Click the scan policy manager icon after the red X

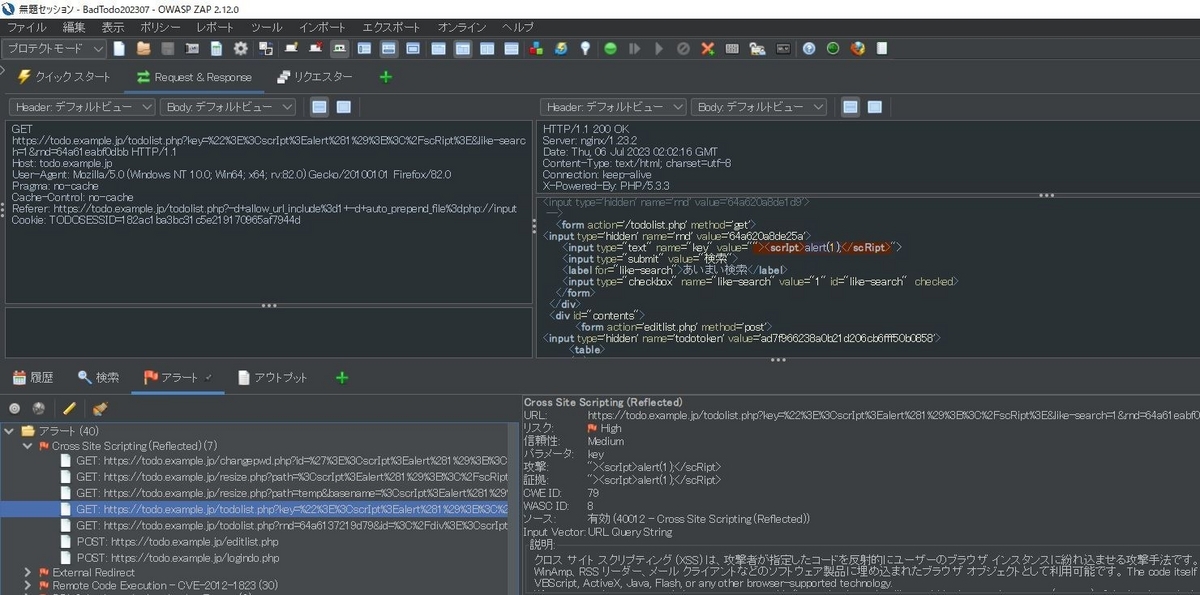pyautogui.click(x=732, y=48)
